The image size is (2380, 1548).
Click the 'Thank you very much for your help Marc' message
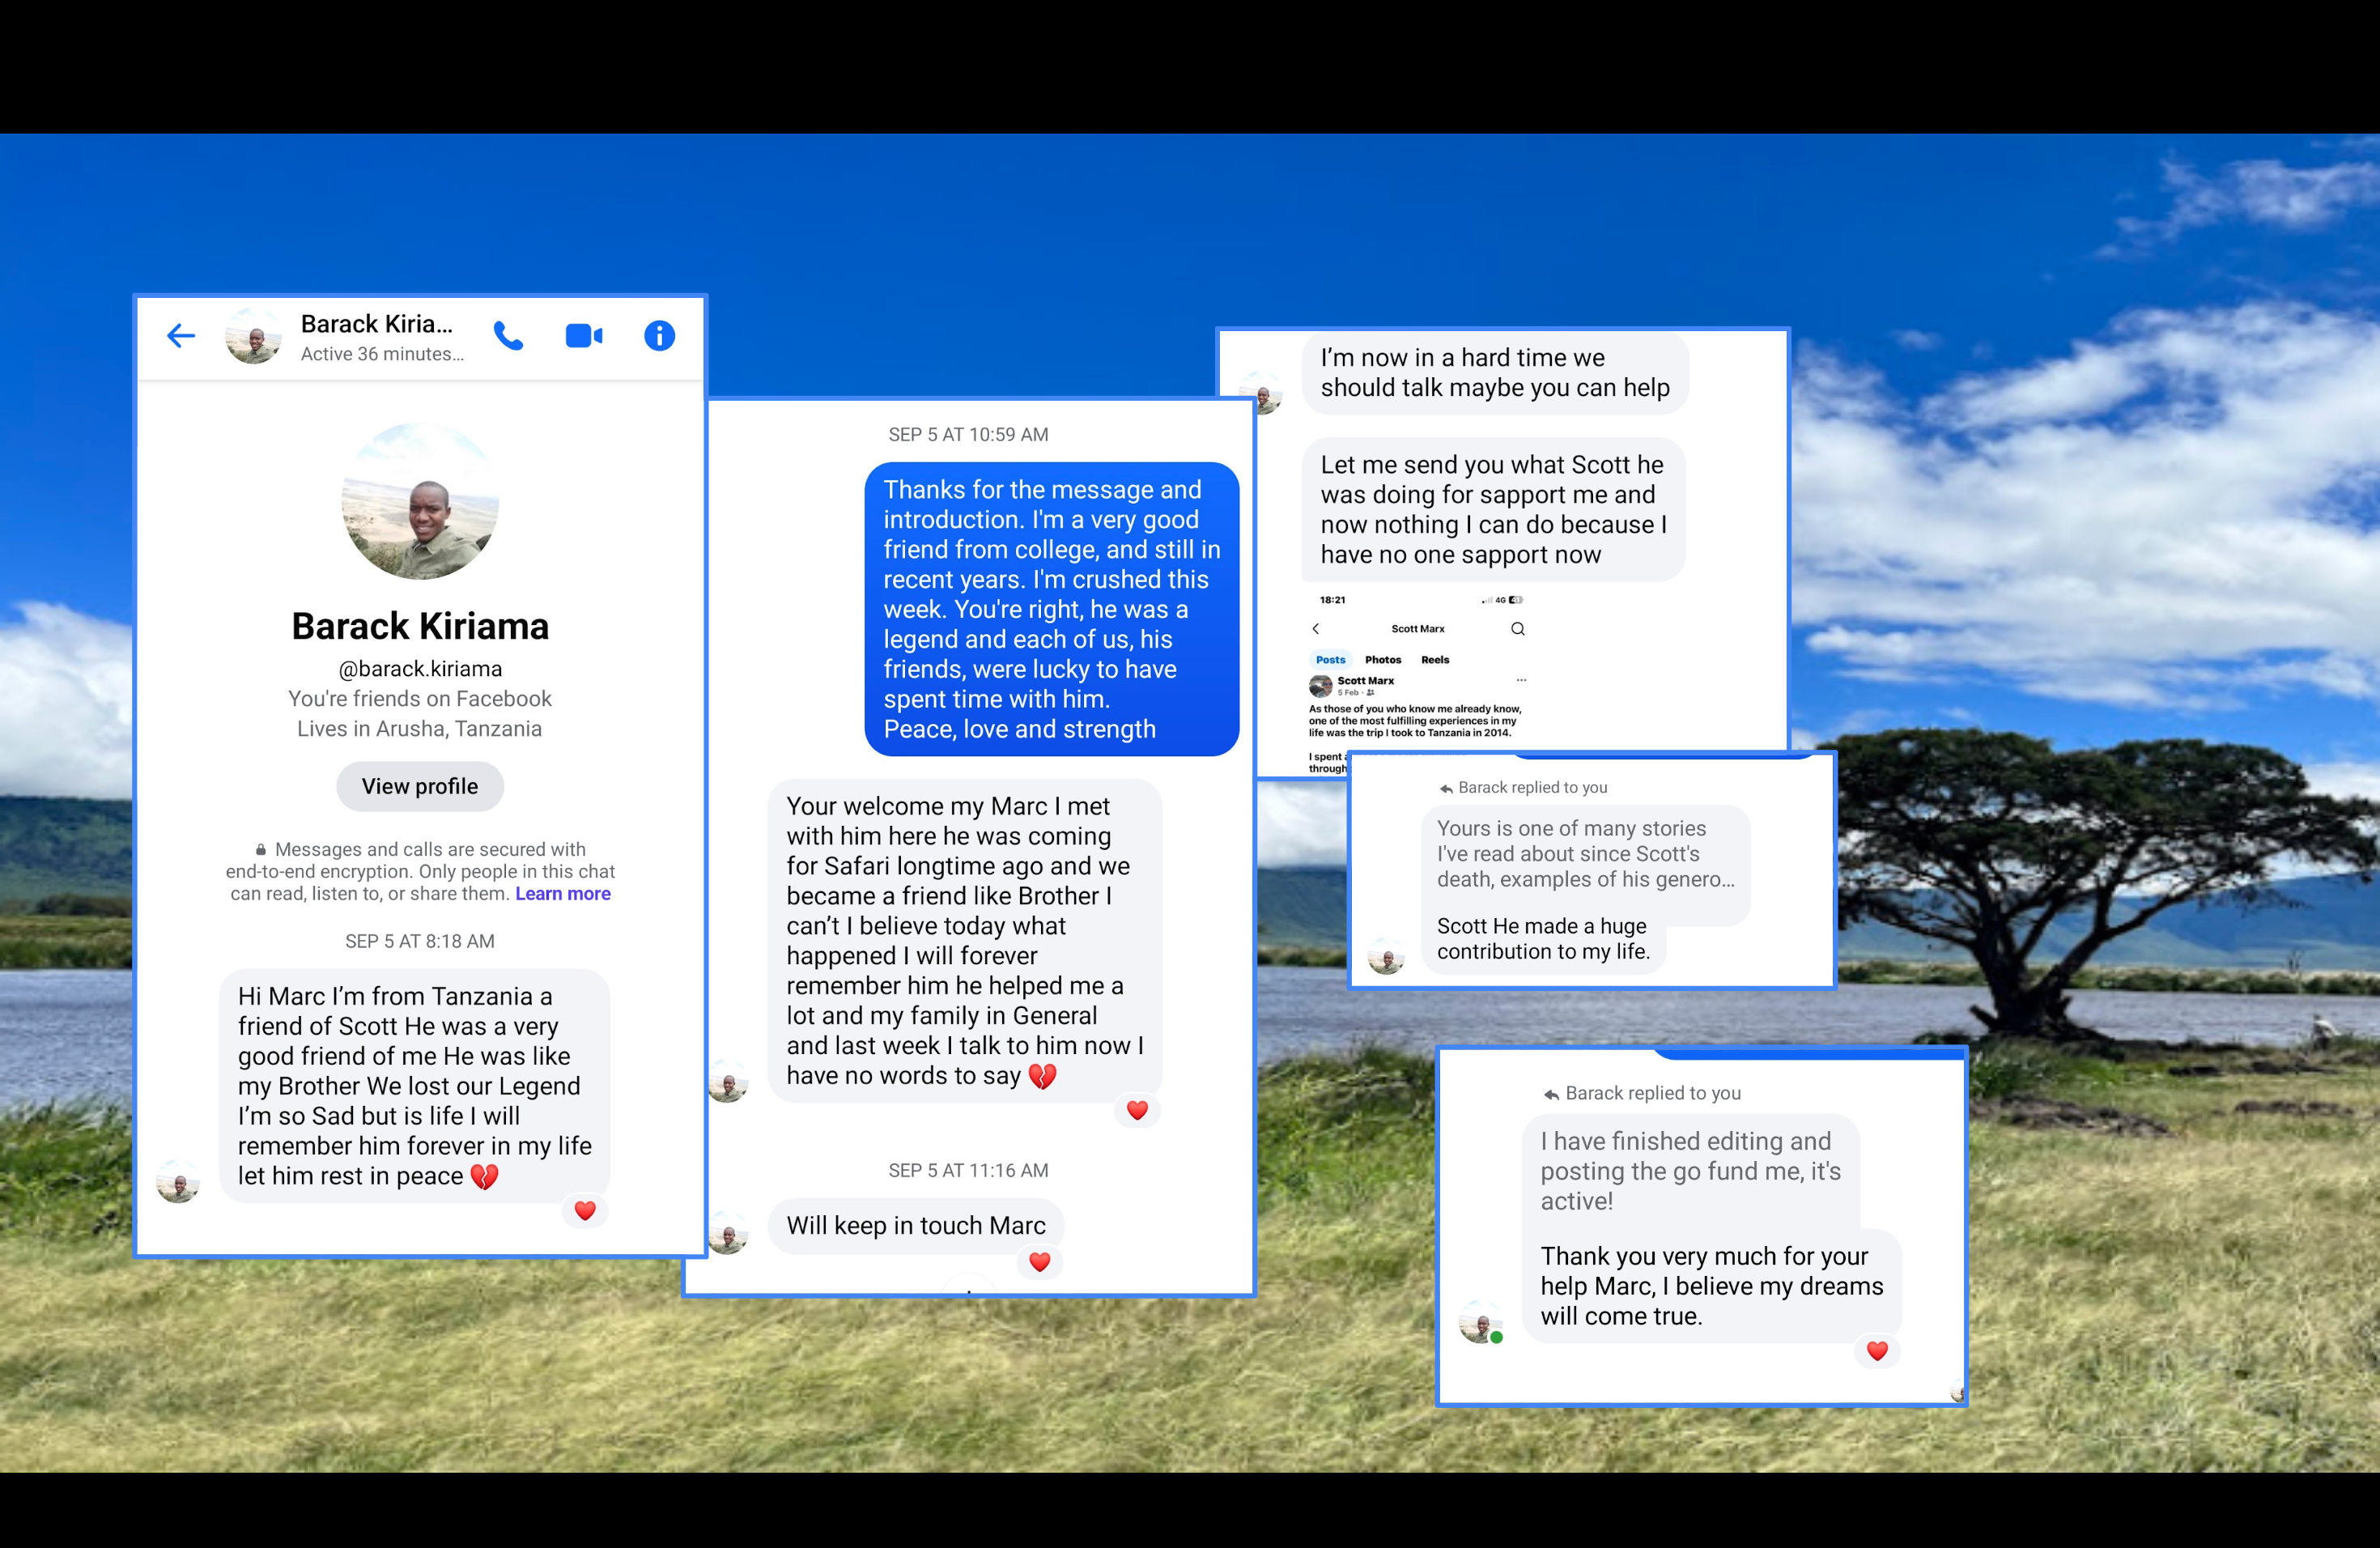click(1712, 1286)
